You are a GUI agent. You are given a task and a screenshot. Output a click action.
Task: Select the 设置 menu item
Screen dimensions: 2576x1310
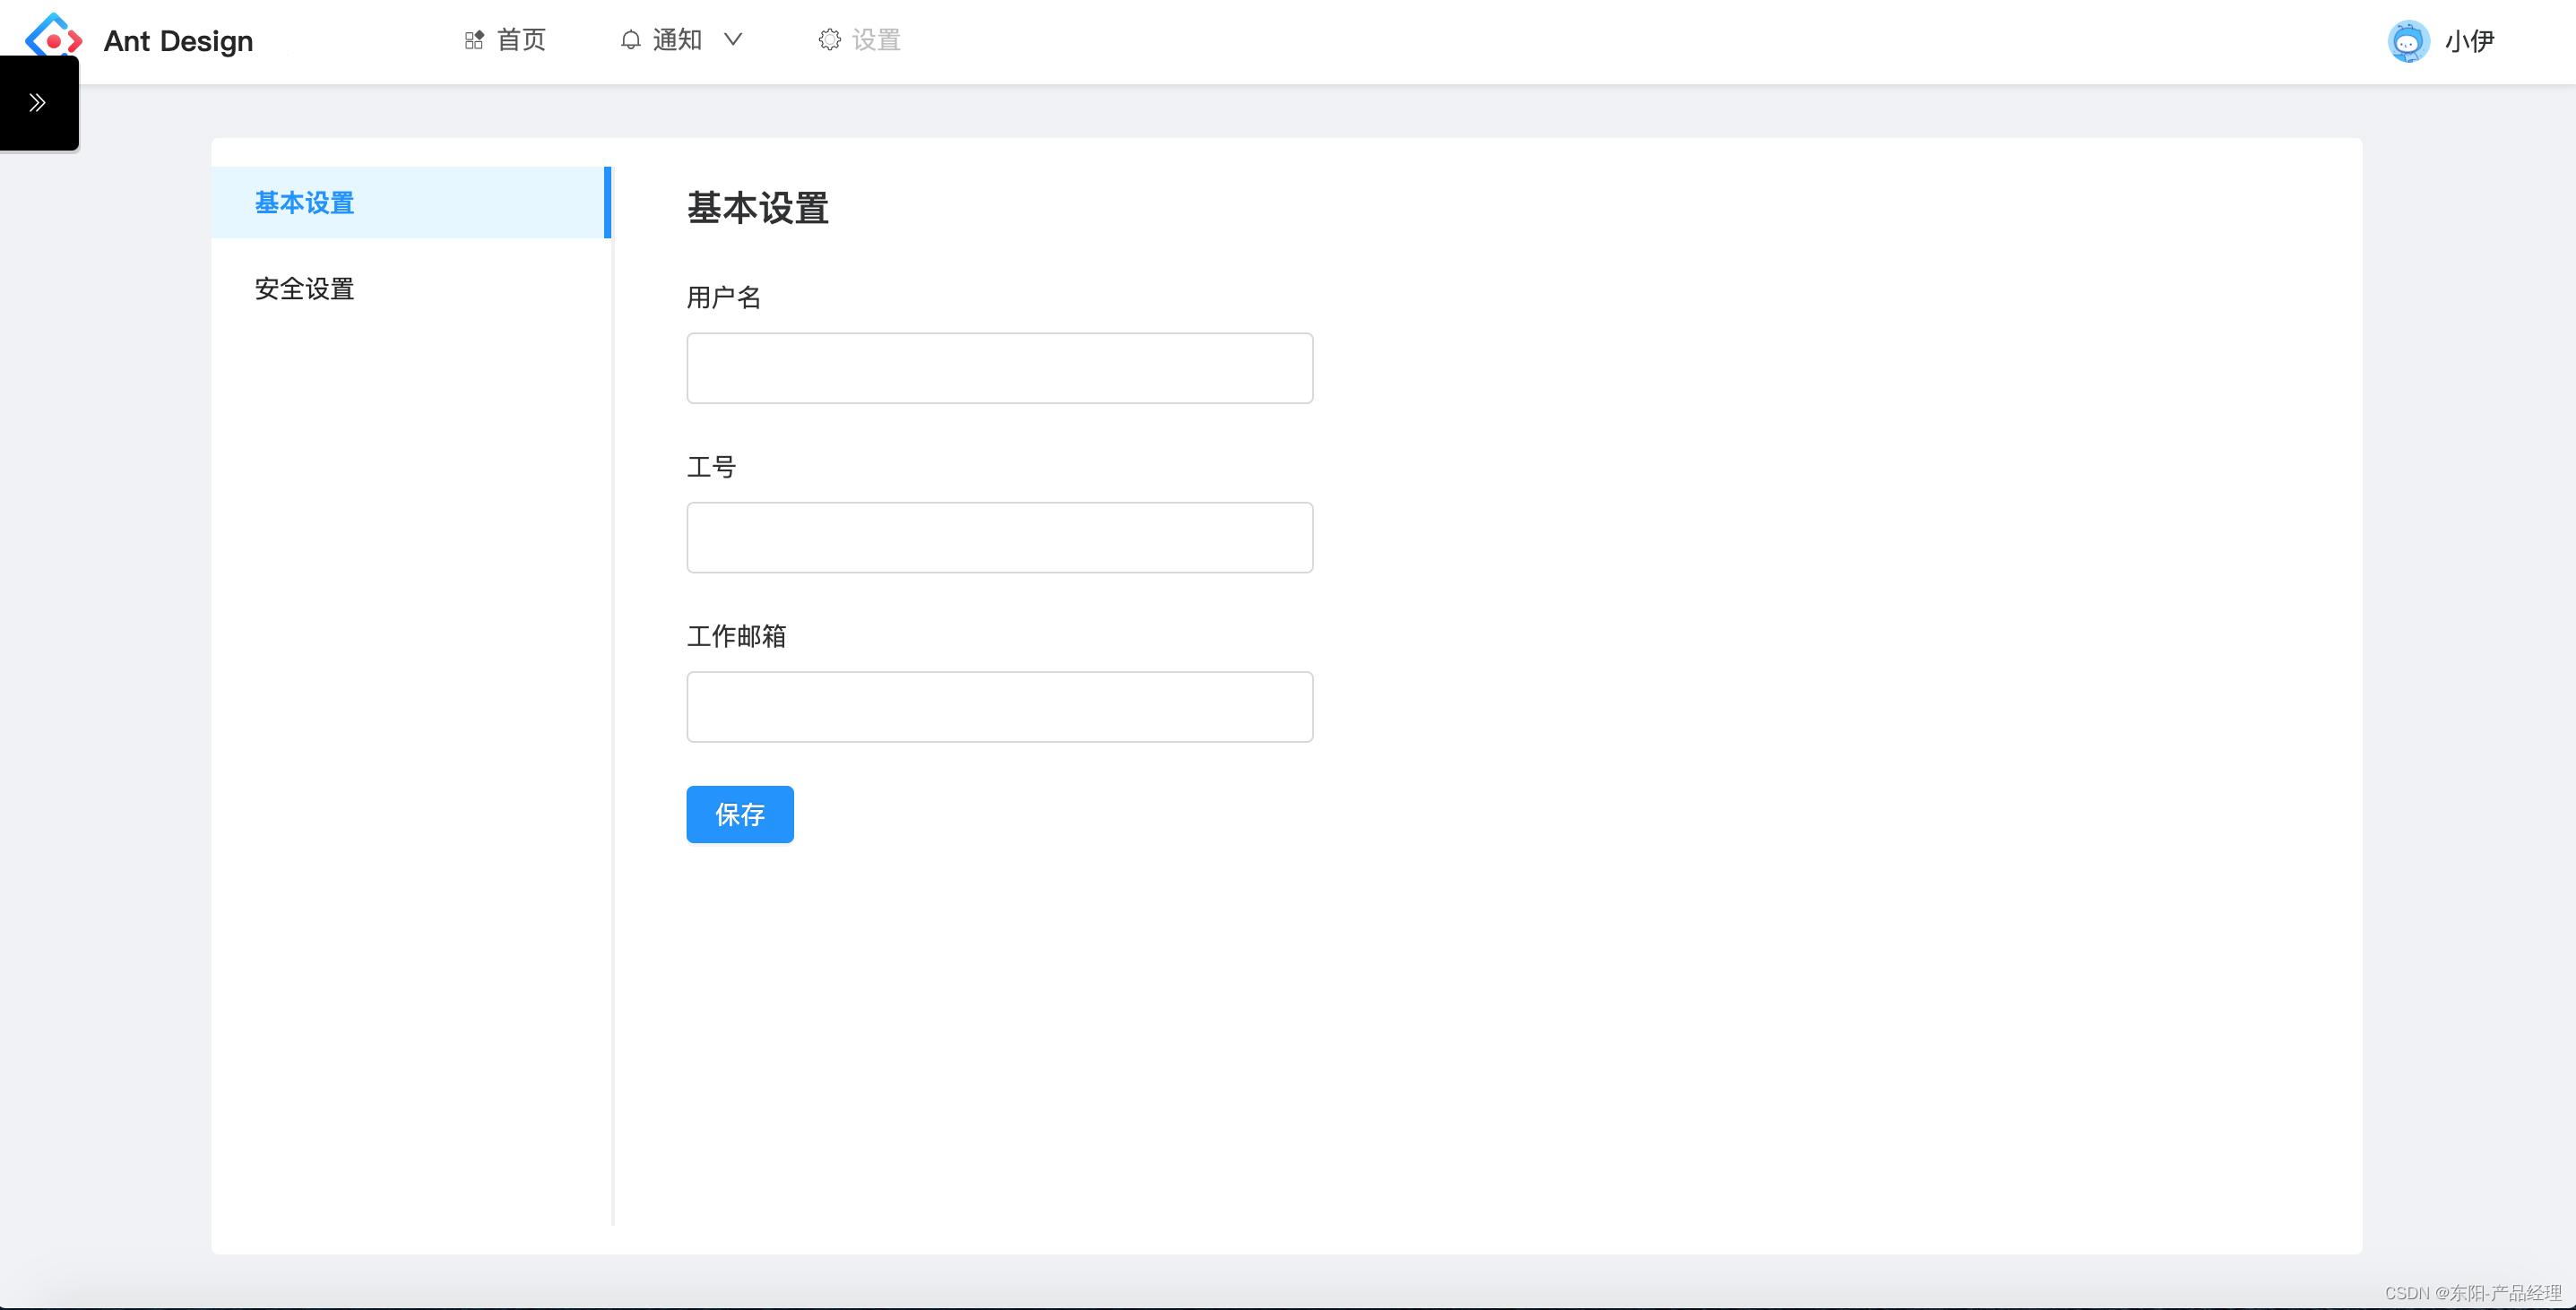876,40
